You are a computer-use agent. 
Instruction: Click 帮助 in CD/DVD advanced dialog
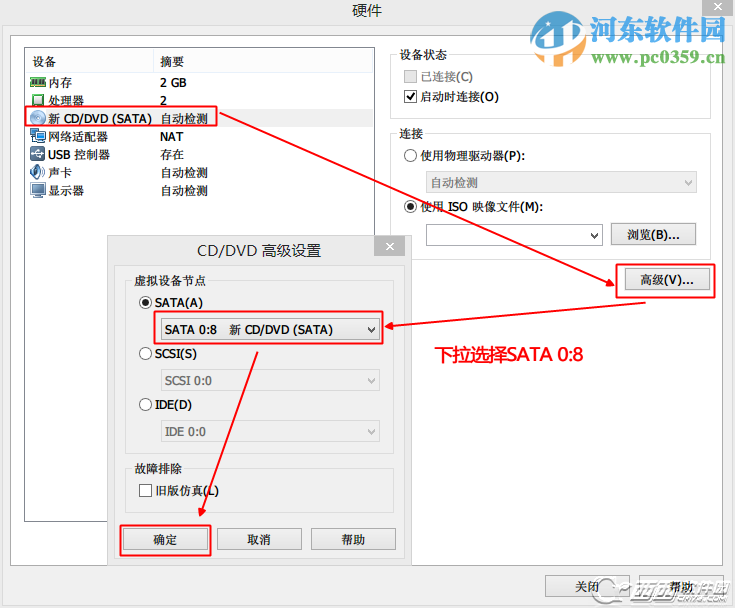(353, 540)
